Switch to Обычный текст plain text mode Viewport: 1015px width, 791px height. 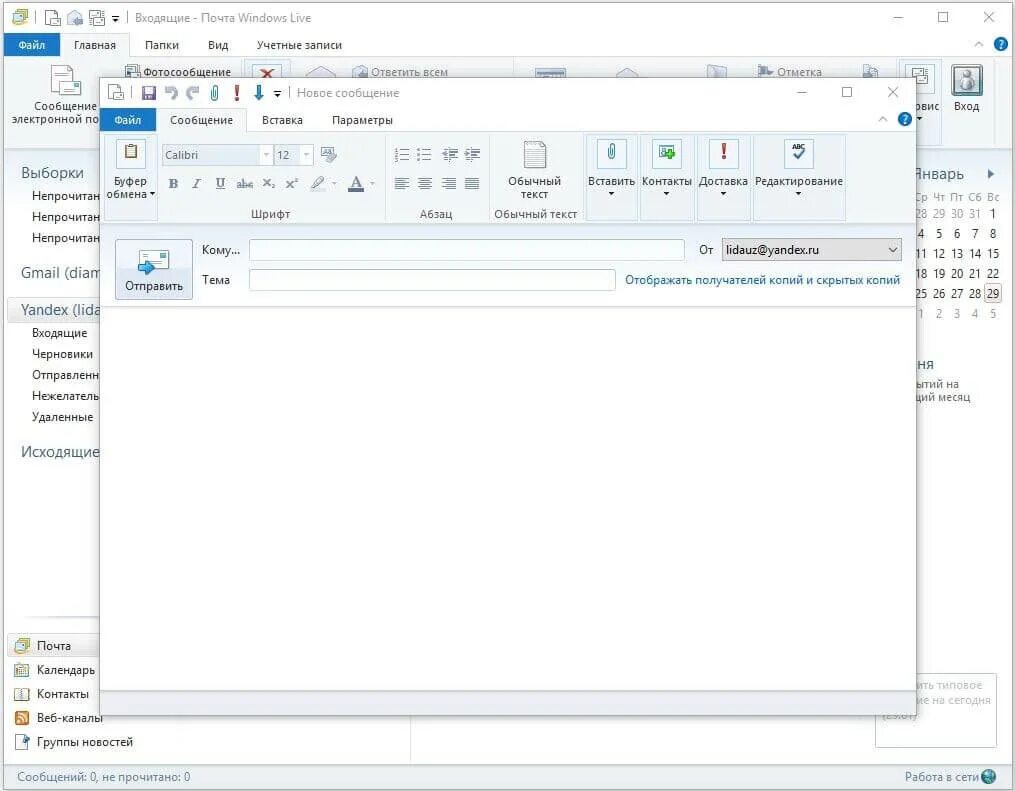click(535, 170)
